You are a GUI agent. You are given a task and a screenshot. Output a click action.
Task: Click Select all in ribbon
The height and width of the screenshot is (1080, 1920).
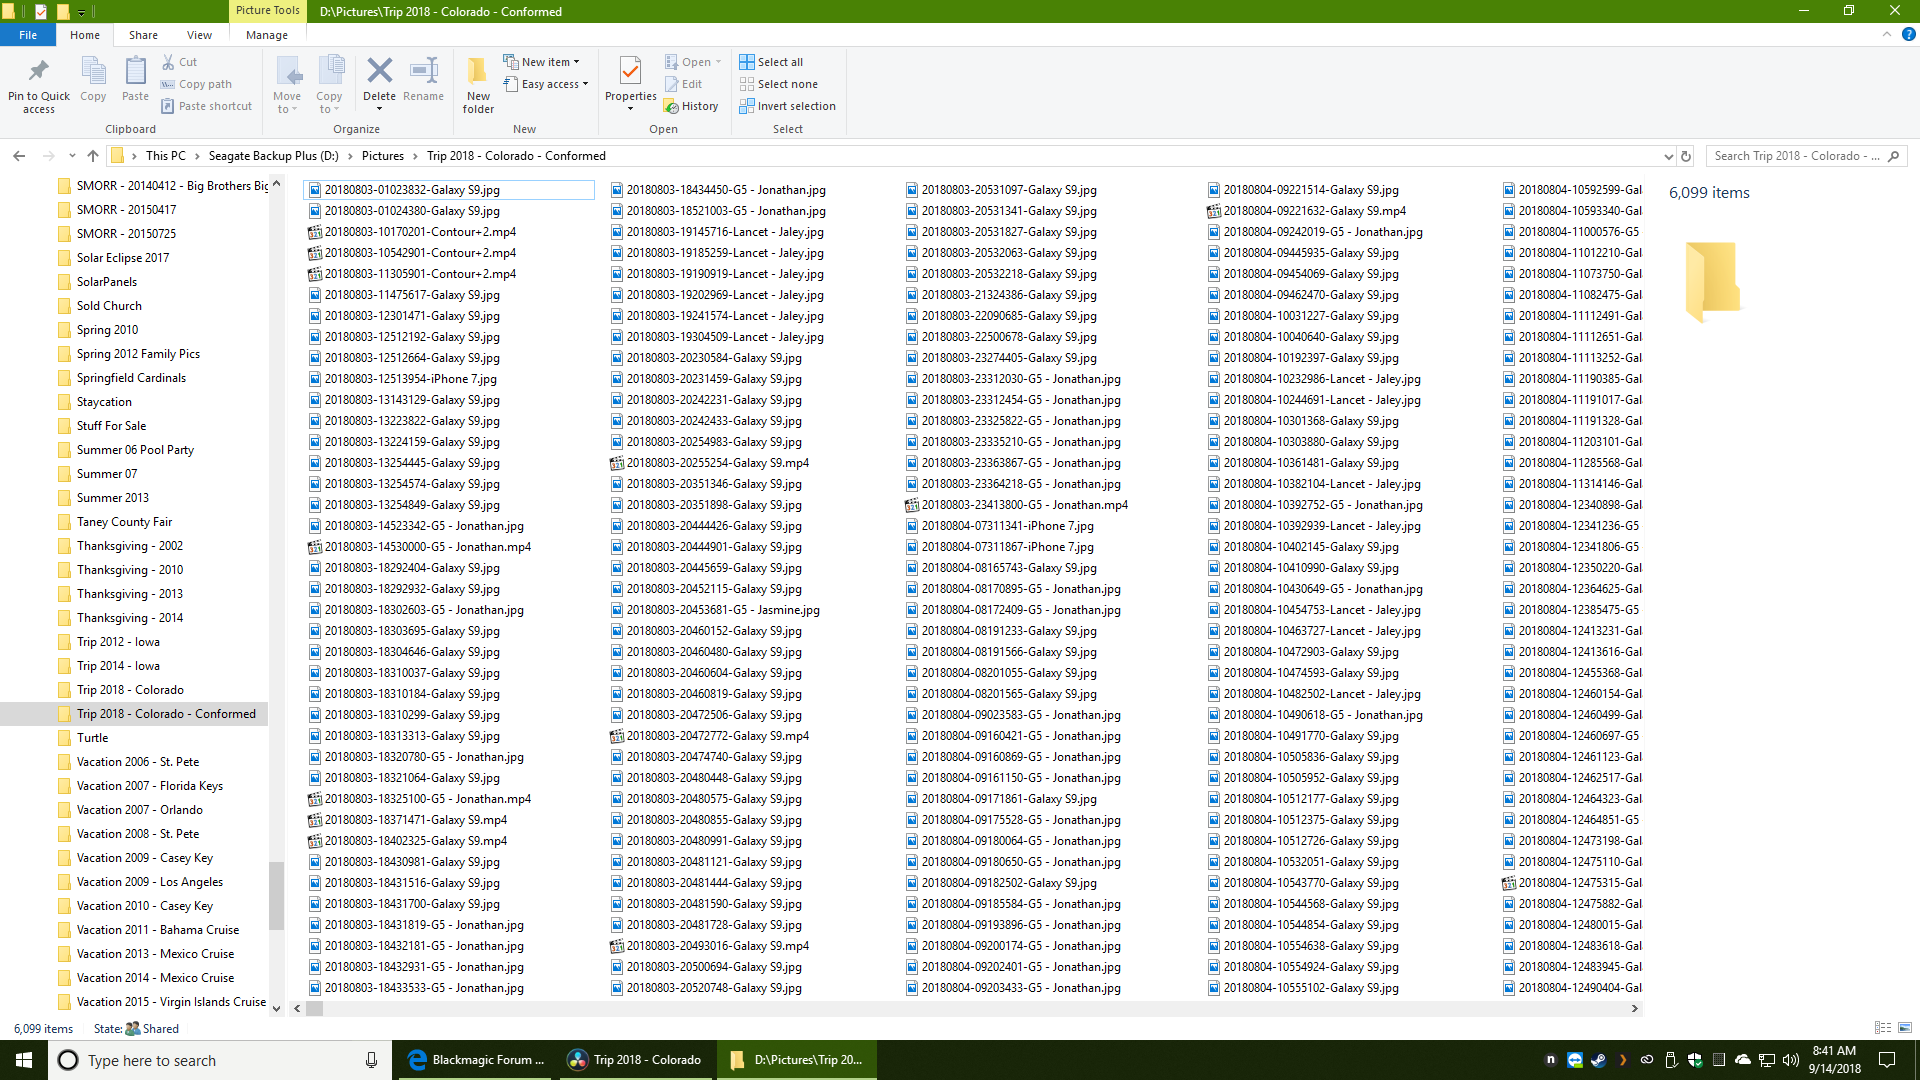[771, 62]
